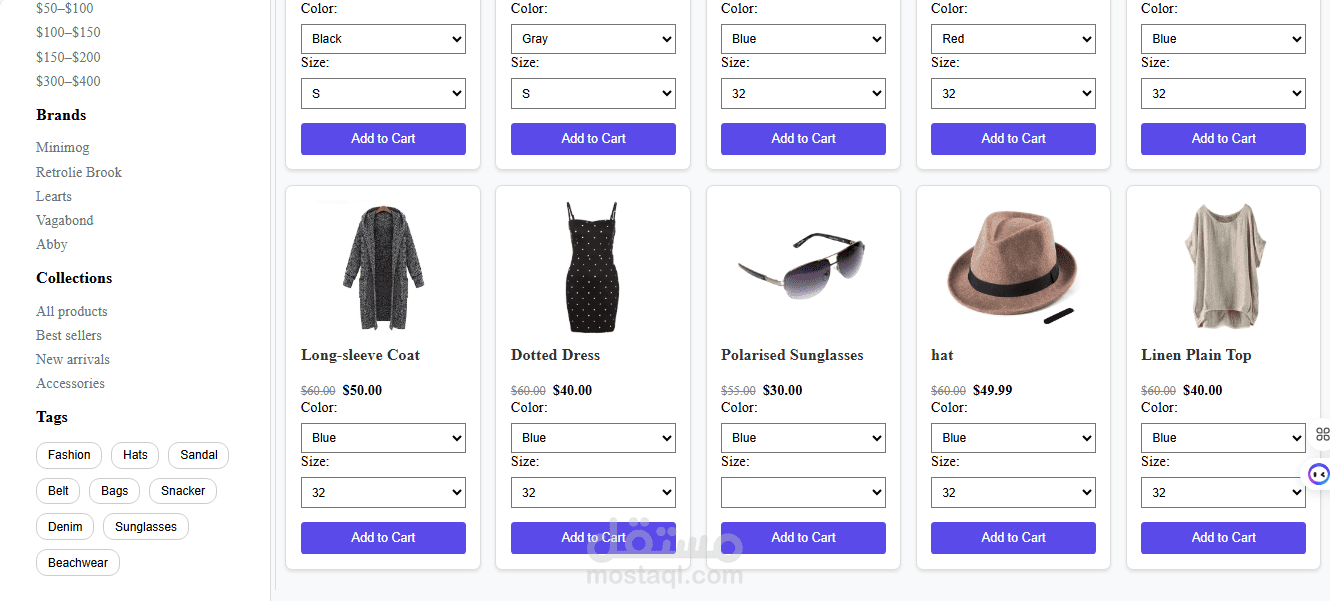Go to the New arrivals collection
The height and width of the screenshot is (601, 1330).
coord(73,359)
